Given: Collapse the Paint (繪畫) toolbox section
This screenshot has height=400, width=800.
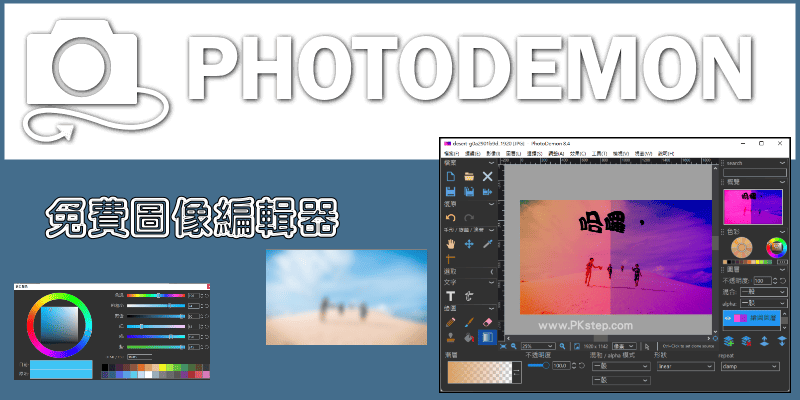Looking at the screenshot, I should tap(491, 309).
